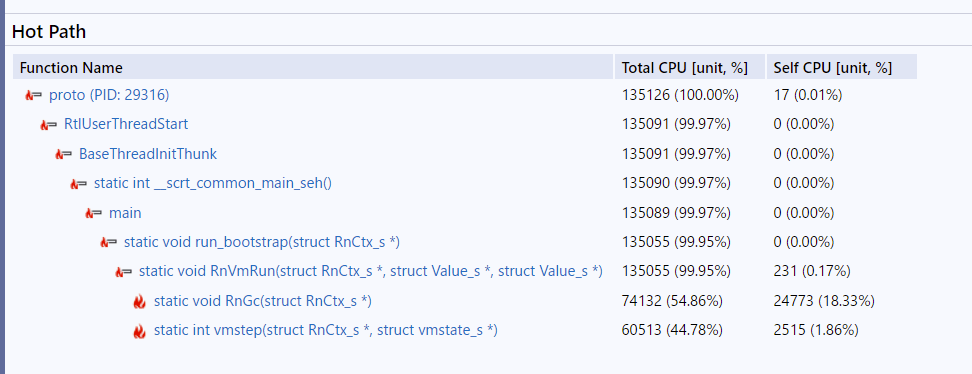Click the flame icon beside proto (PID: 29316)

pyautogui.click(x=33, y=95)
